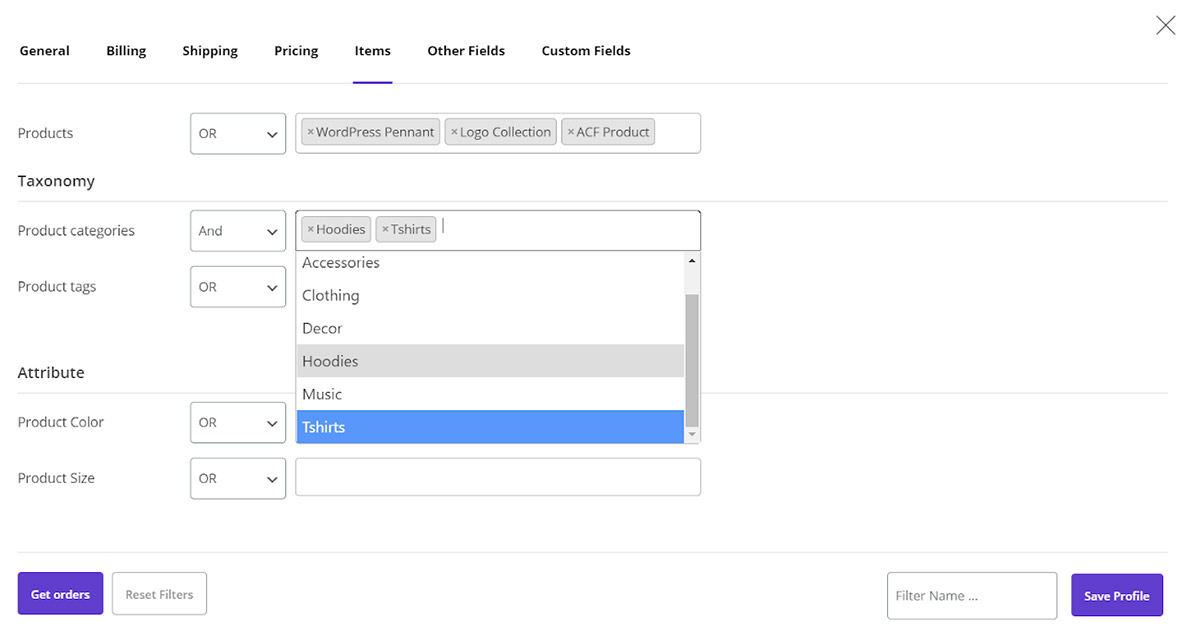The image size is (1200, 642).
Task: Close the filter dialog with X
Action: coord(1165,26)
